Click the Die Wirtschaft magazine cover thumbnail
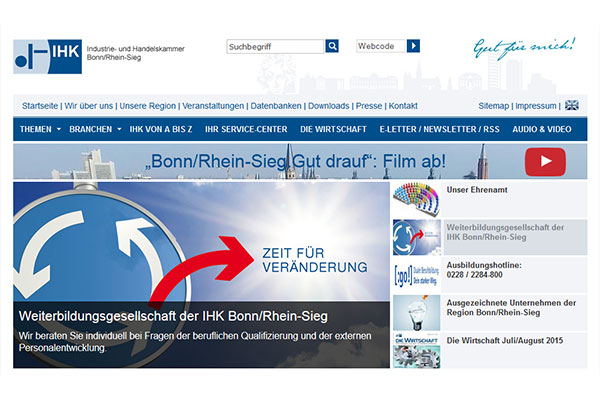This screenshot has height=400, width=600. click(417, 350)
